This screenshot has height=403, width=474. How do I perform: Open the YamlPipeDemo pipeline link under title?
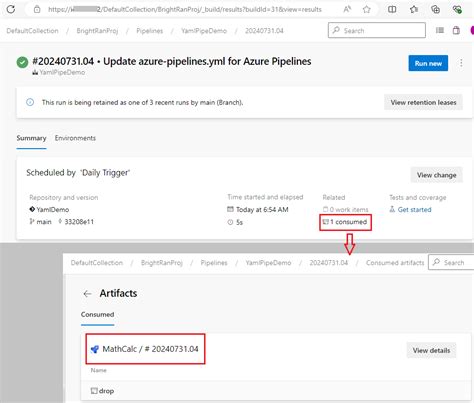(x=62, y=72)
